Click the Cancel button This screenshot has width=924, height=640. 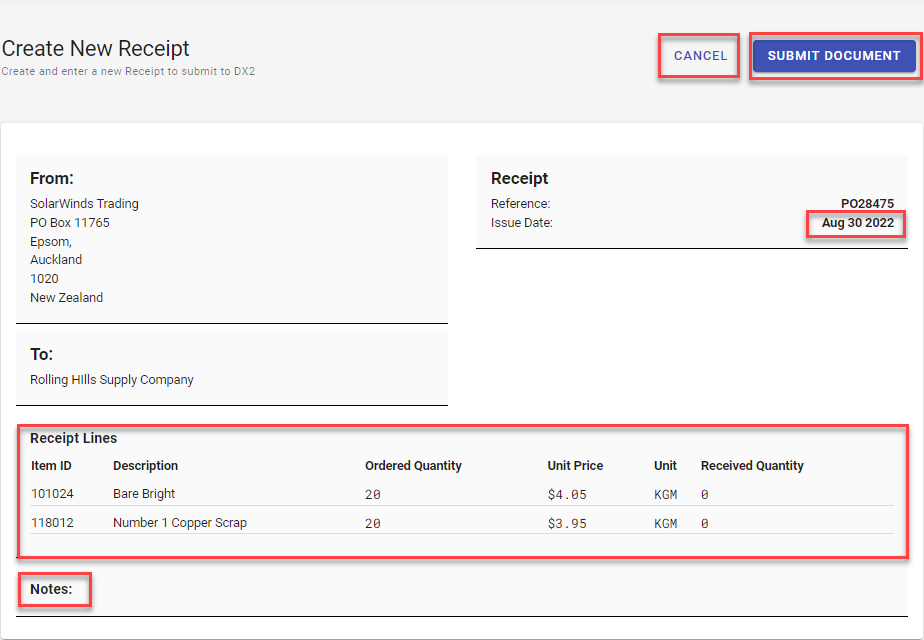click(698, 56)
